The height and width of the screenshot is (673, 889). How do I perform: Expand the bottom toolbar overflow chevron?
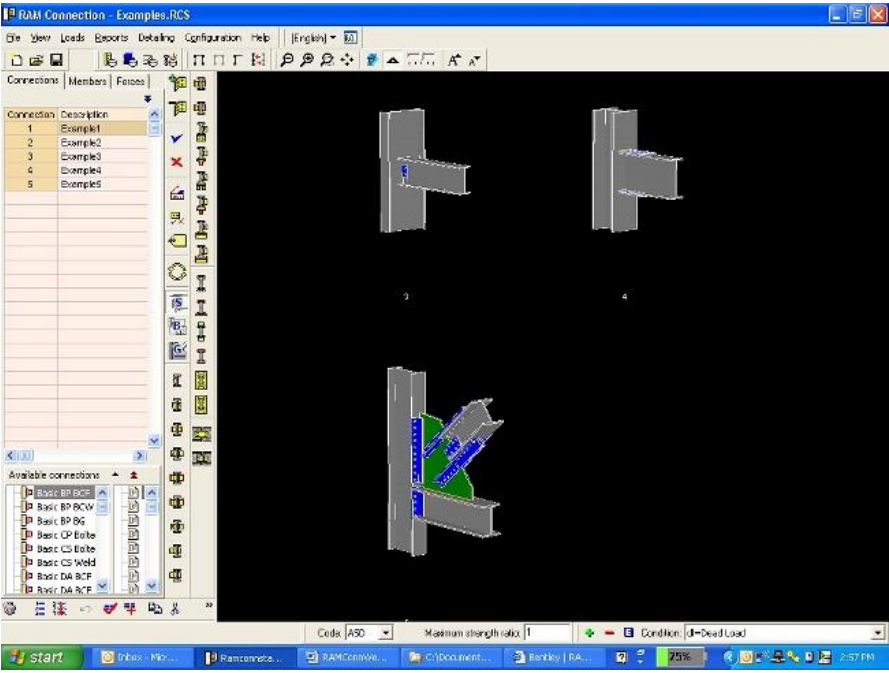209,606
